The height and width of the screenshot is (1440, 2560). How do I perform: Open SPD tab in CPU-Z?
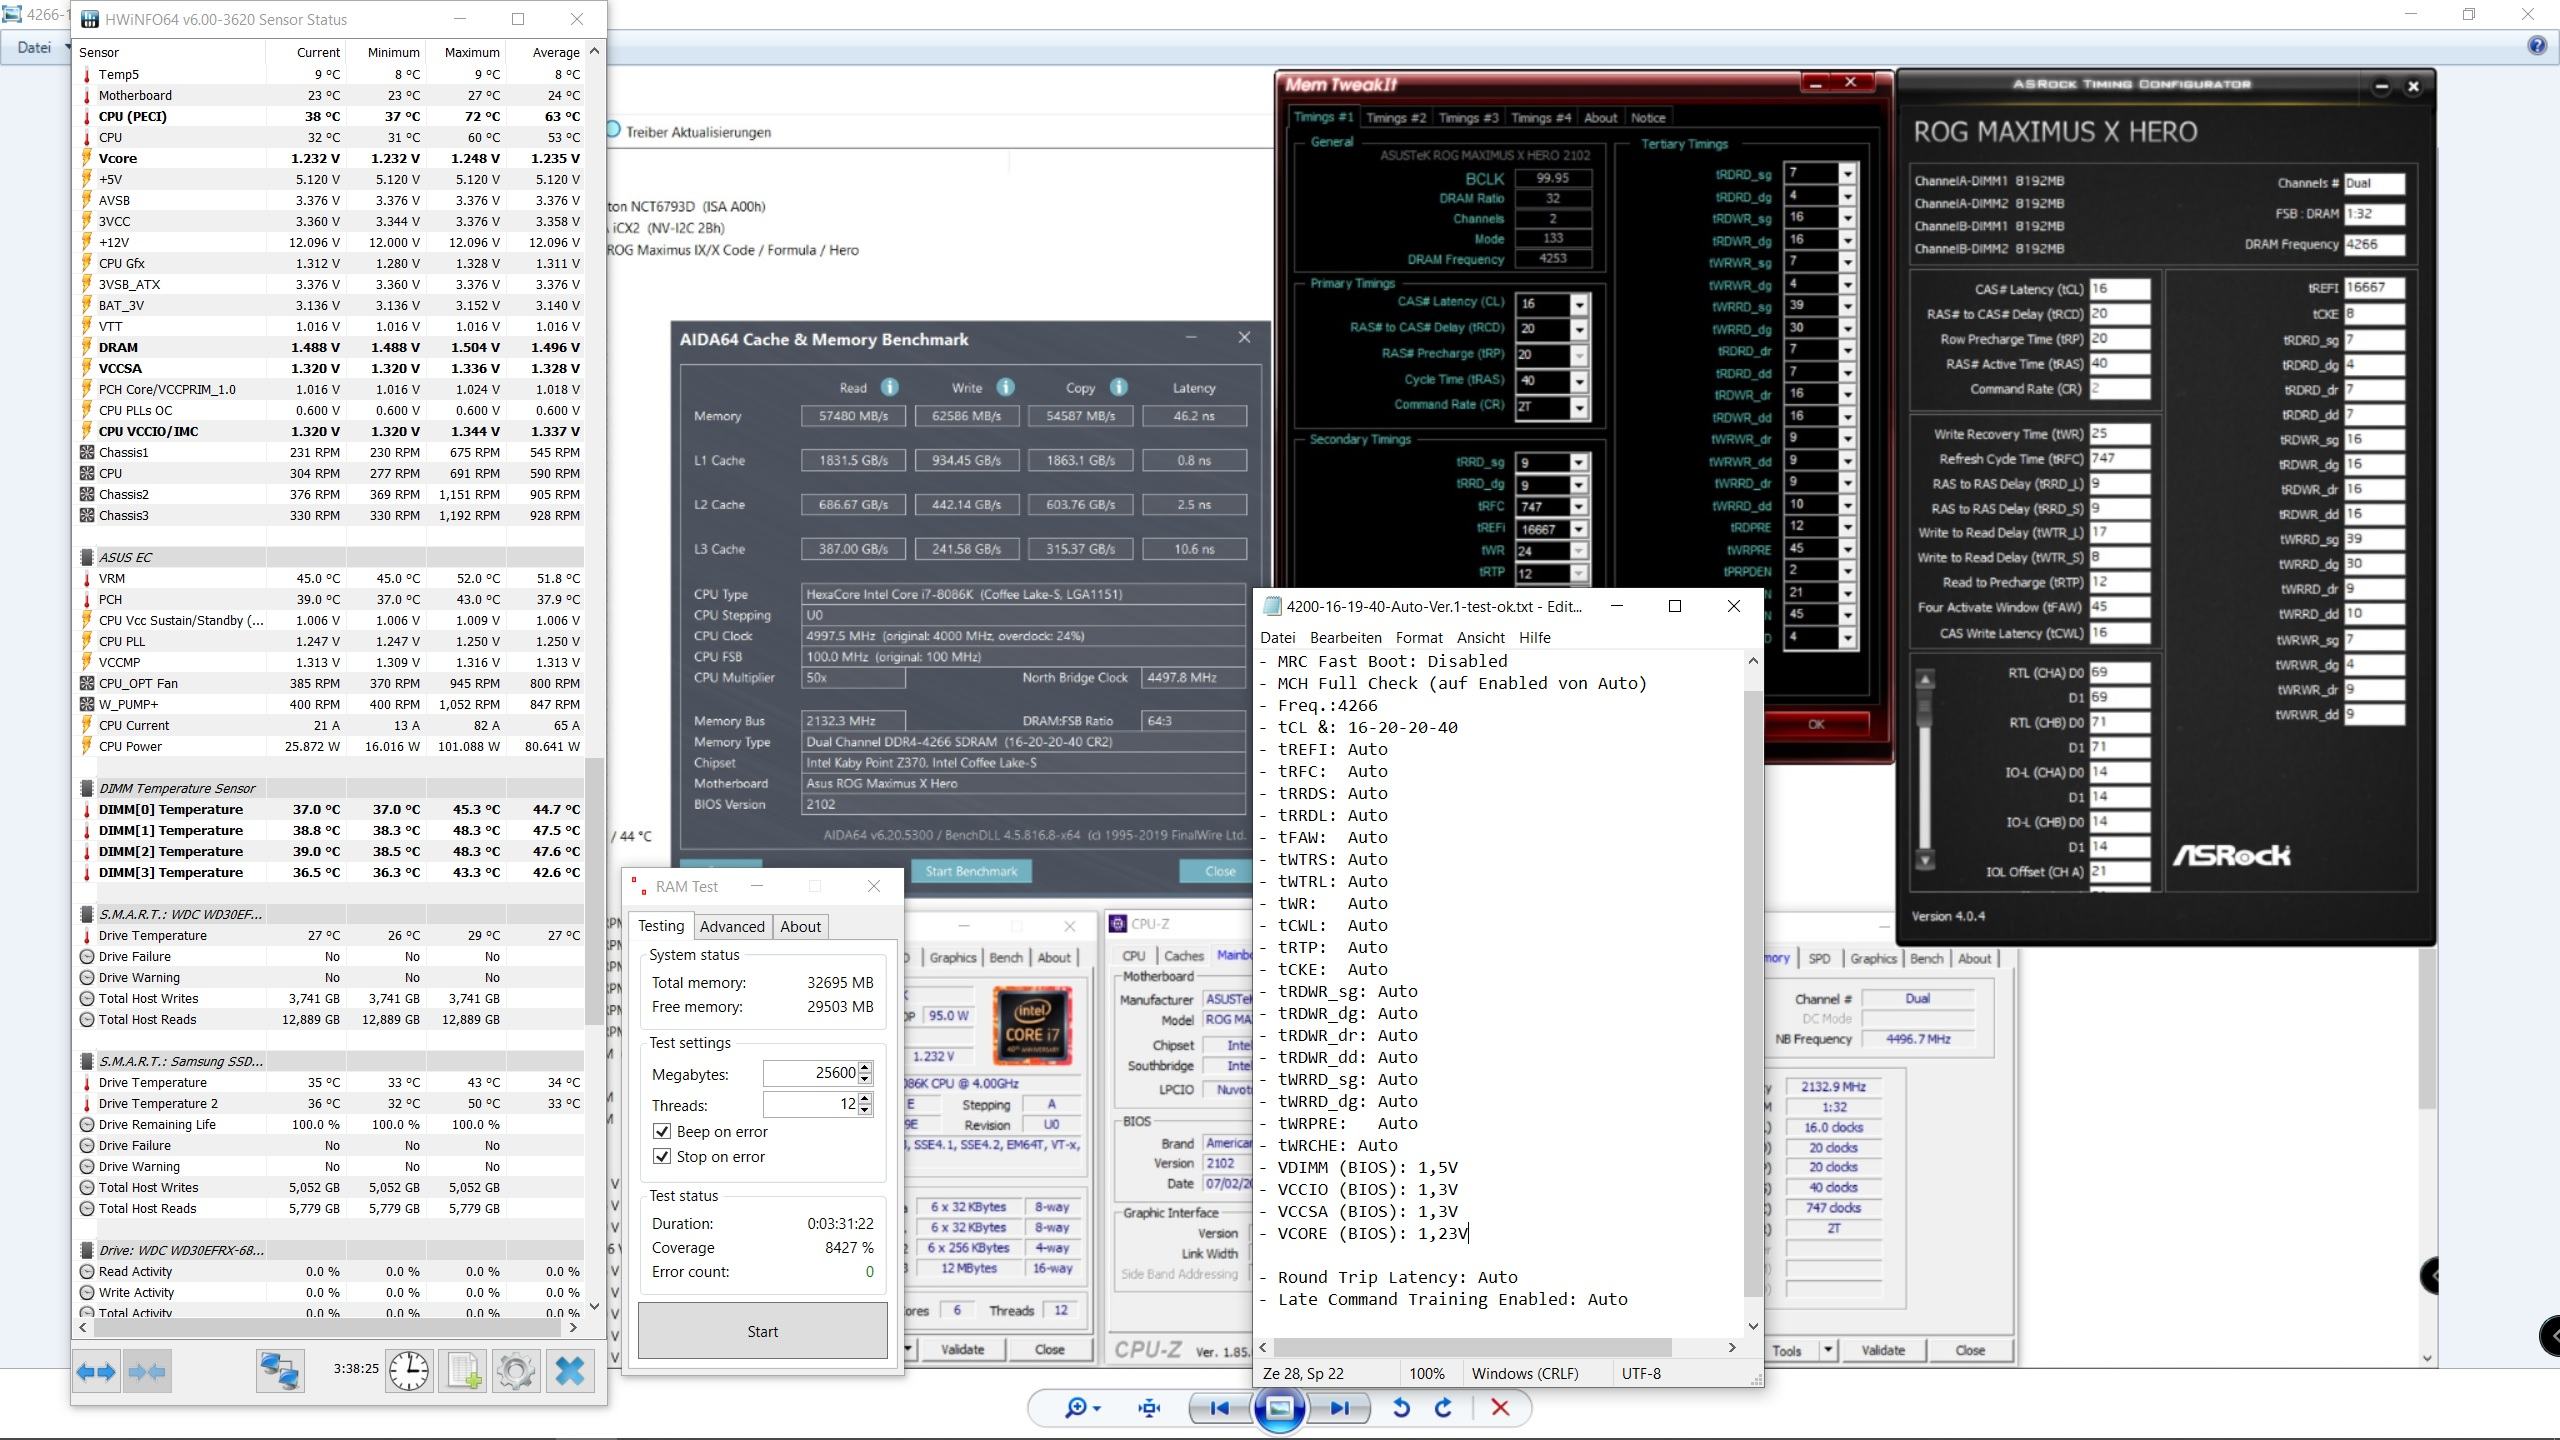coord(1819,958)
